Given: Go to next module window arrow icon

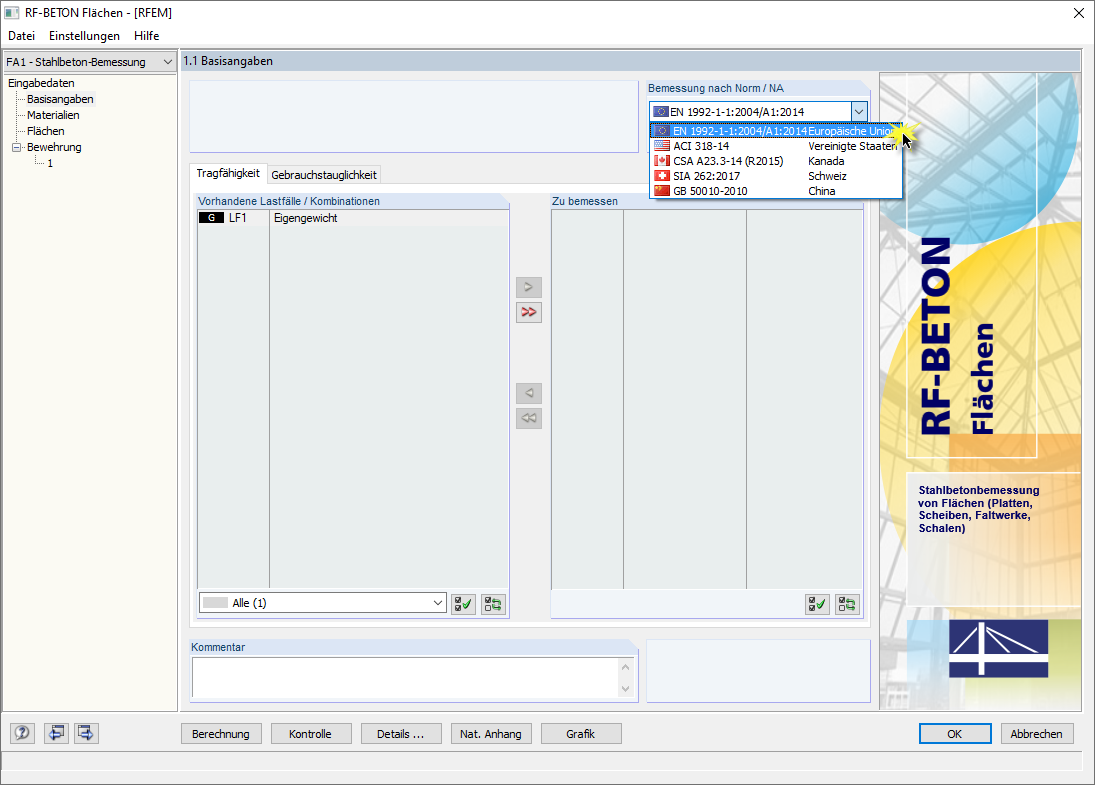Looking at the screenshot, I should 86,733.
